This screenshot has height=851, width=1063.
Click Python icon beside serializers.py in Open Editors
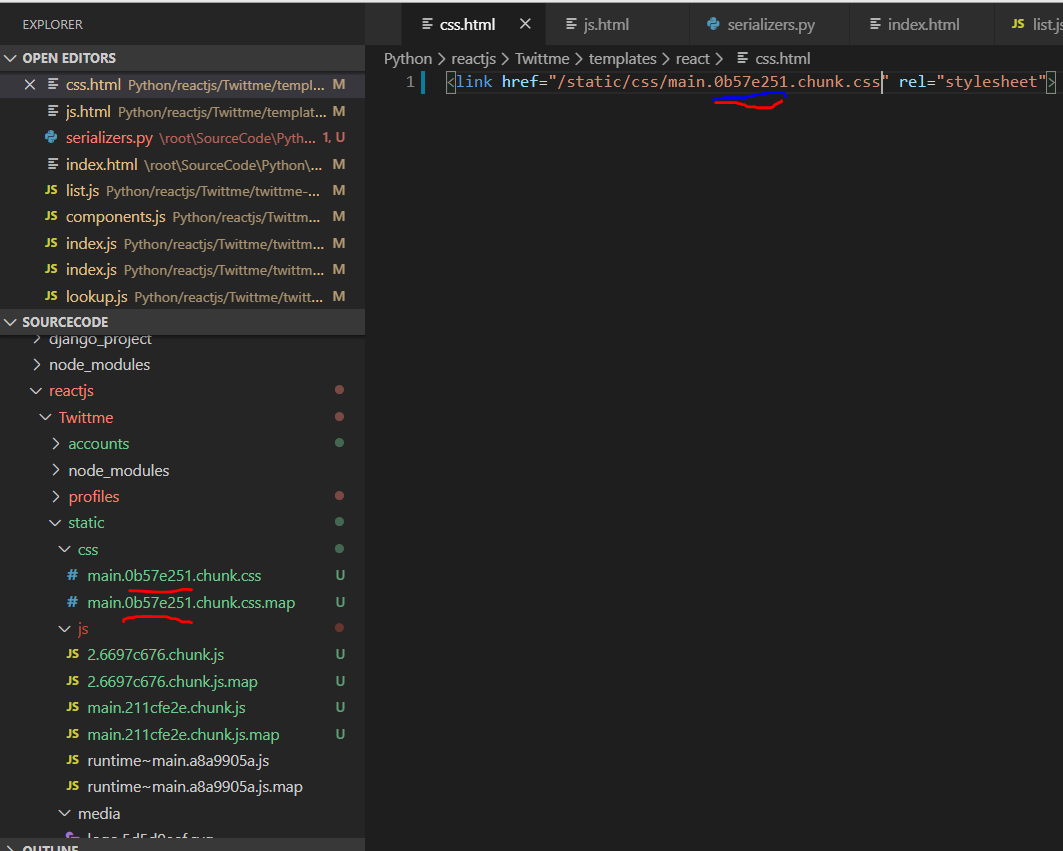(x=51, y=138)
